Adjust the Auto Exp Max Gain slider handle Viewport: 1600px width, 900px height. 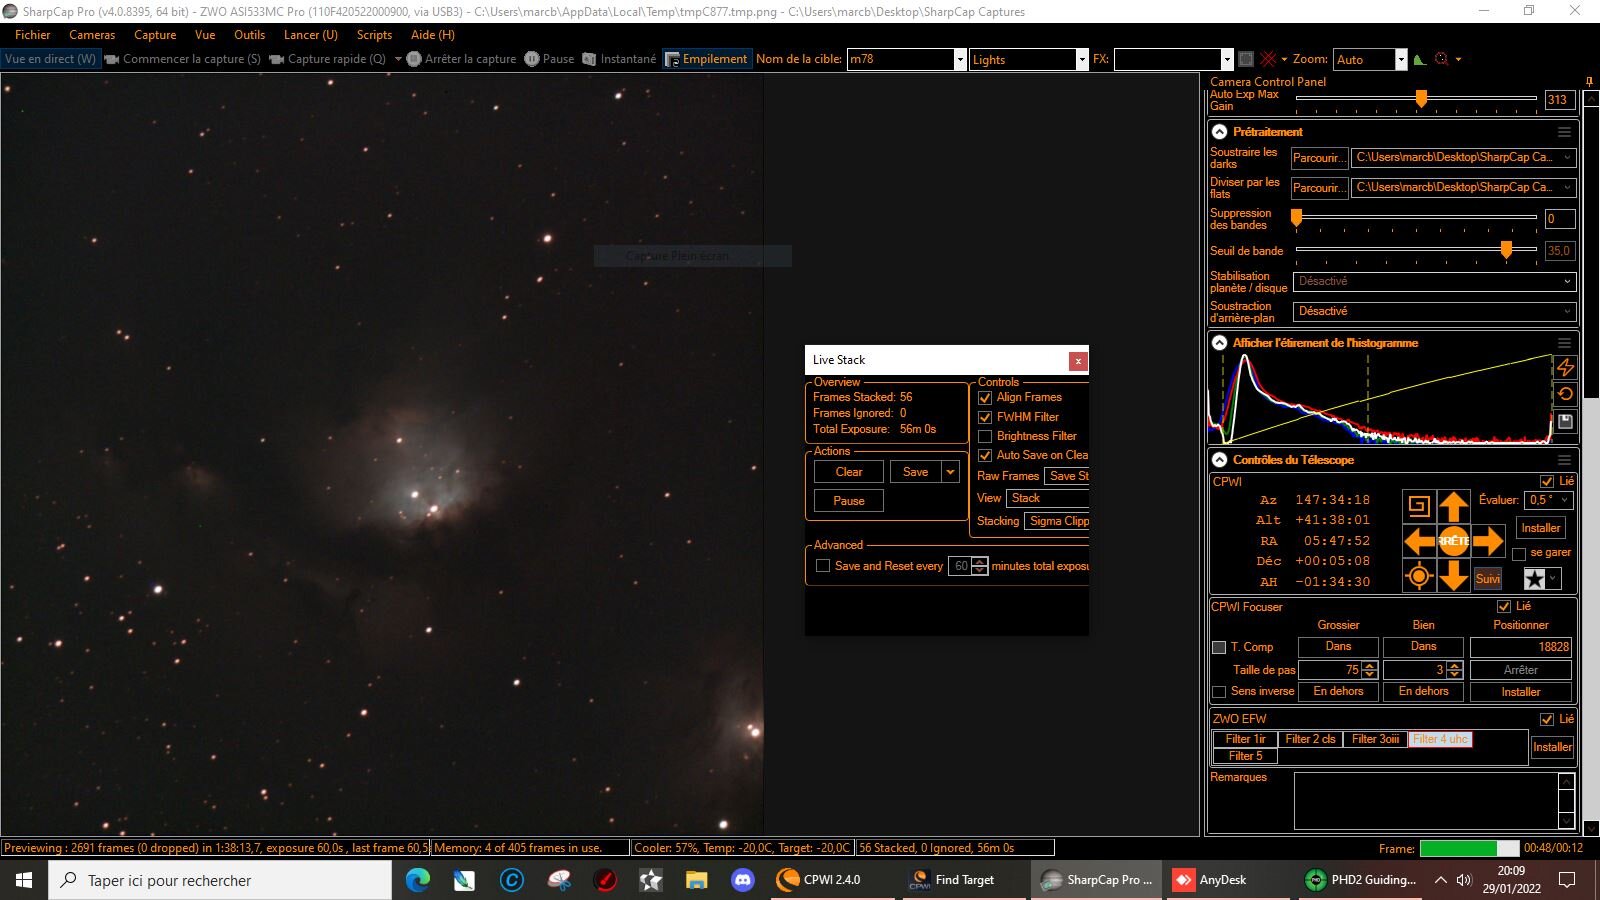click(1421, 98)
